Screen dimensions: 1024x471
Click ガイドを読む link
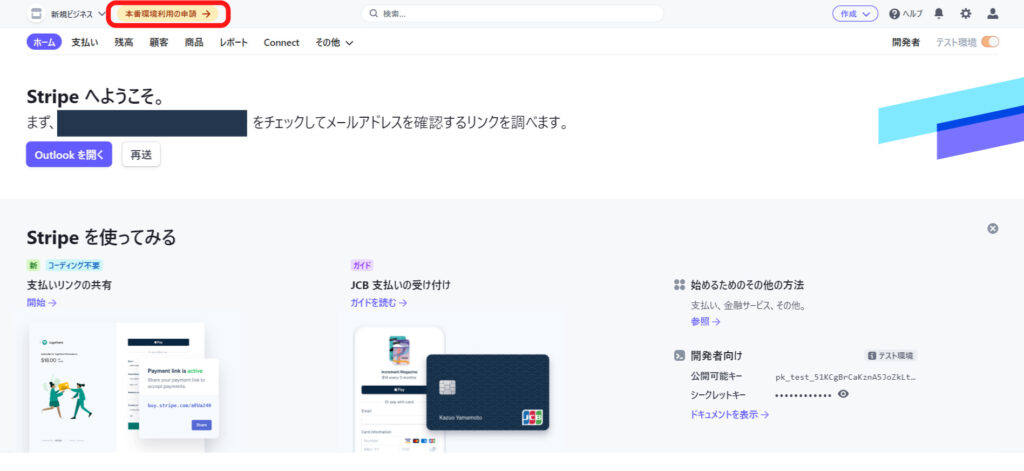tap(379, 302)
